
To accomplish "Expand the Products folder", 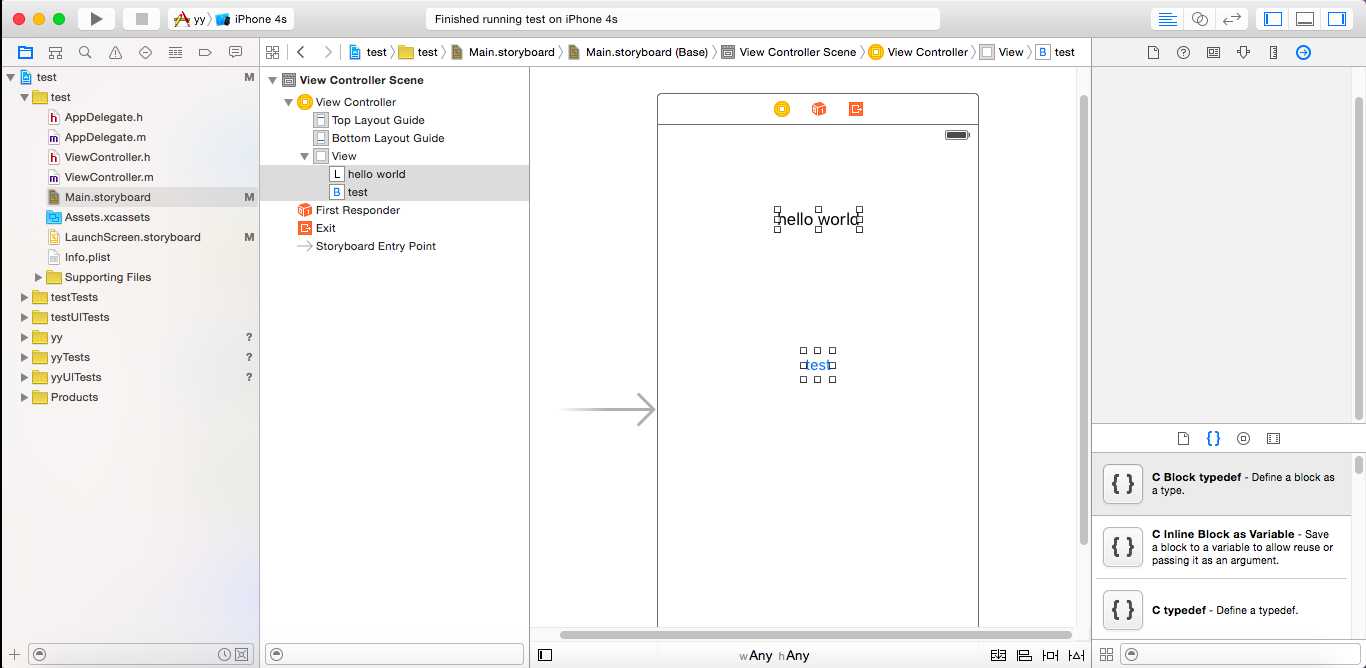I will (x=25, y=397).
